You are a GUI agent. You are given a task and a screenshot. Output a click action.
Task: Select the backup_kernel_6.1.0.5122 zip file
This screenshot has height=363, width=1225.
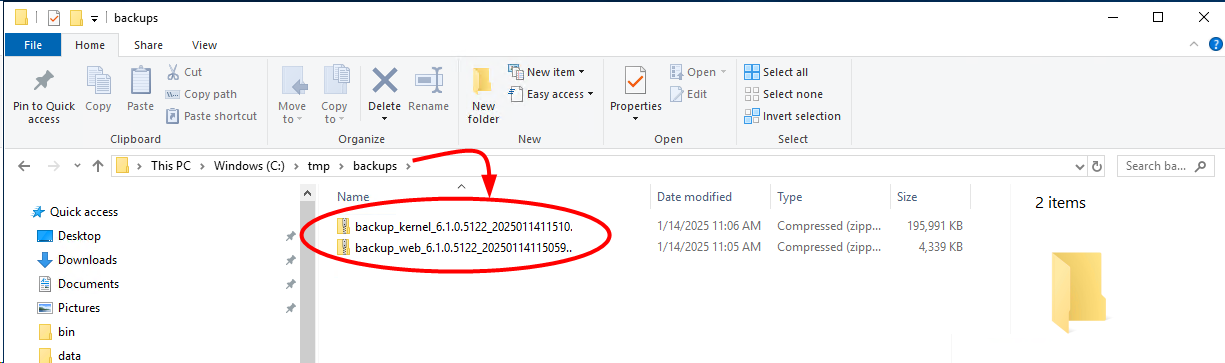coord(464,226)
